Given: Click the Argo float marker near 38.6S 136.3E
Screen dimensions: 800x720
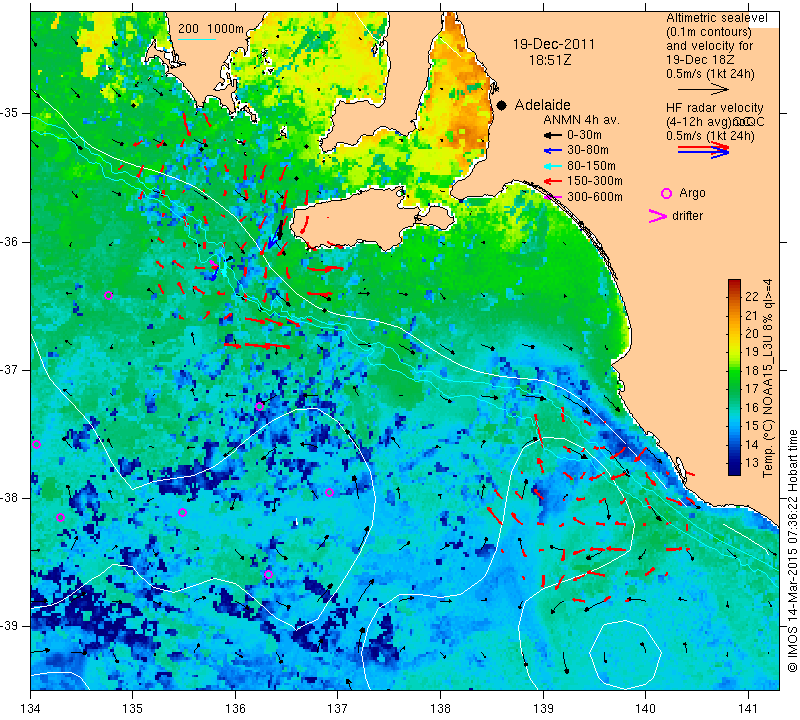Looking at the screenshot, I should (x=268, y=575).
